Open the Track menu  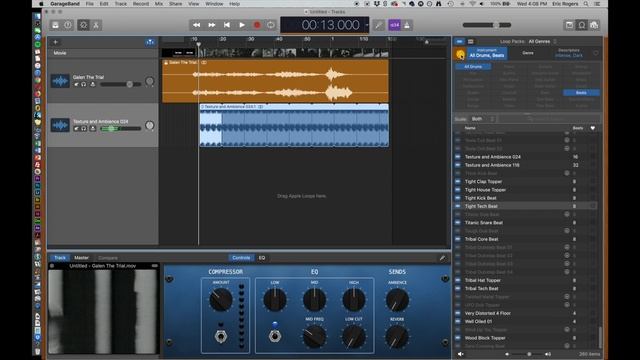coord(120,4)
